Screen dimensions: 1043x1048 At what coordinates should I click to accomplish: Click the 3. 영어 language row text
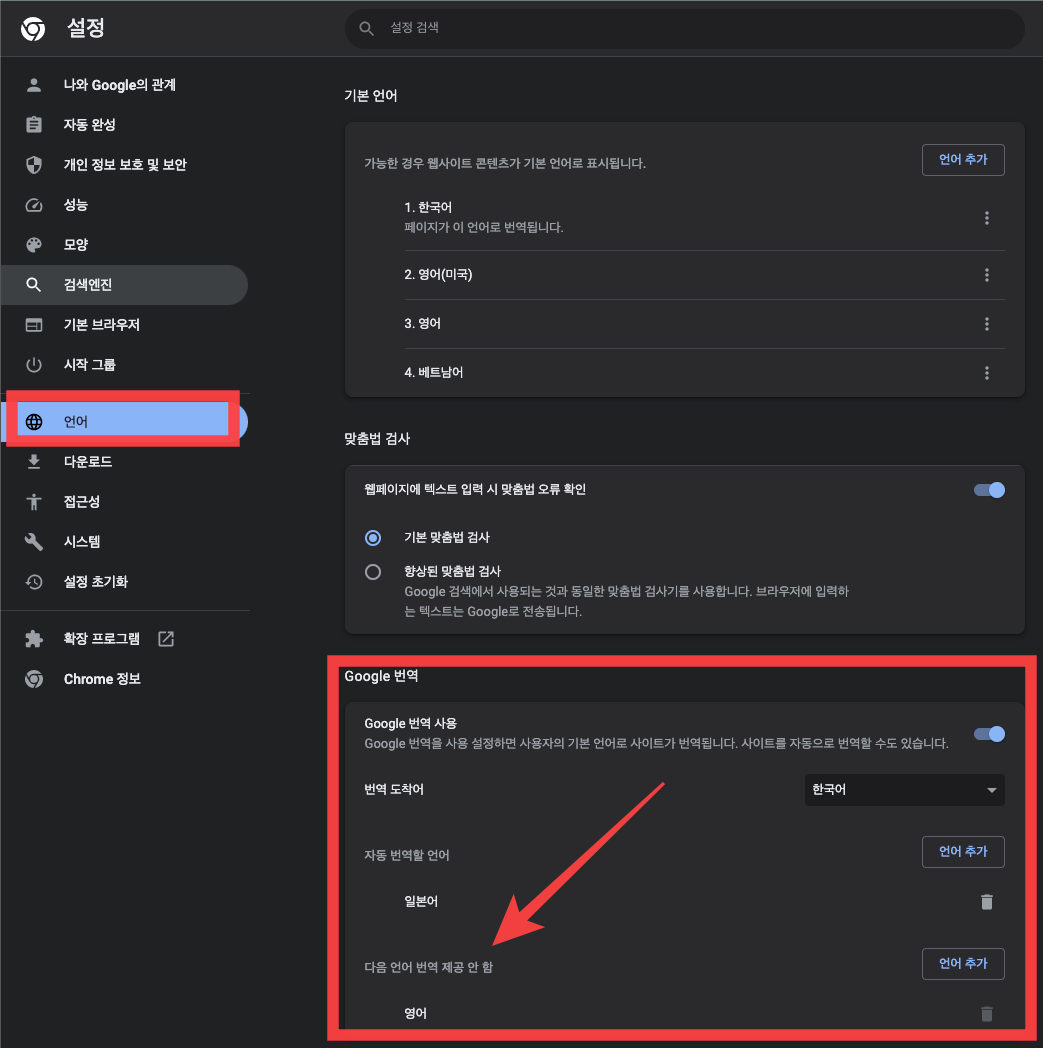coord(422,324)
